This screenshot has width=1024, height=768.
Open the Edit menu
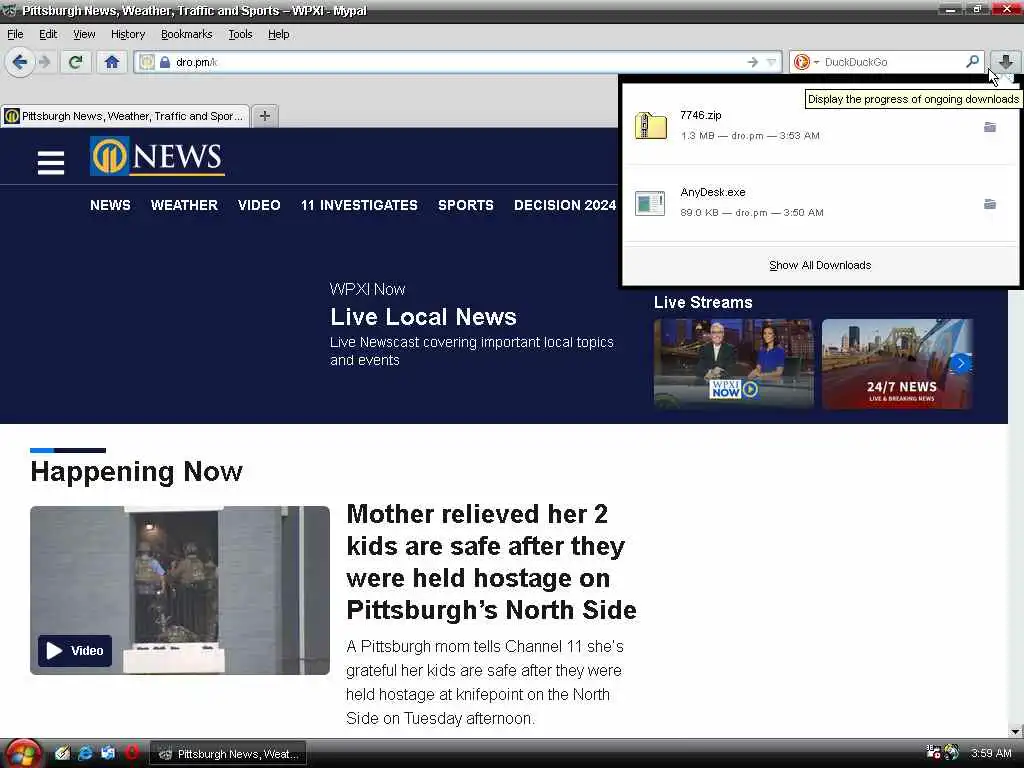tap(48, 34)
